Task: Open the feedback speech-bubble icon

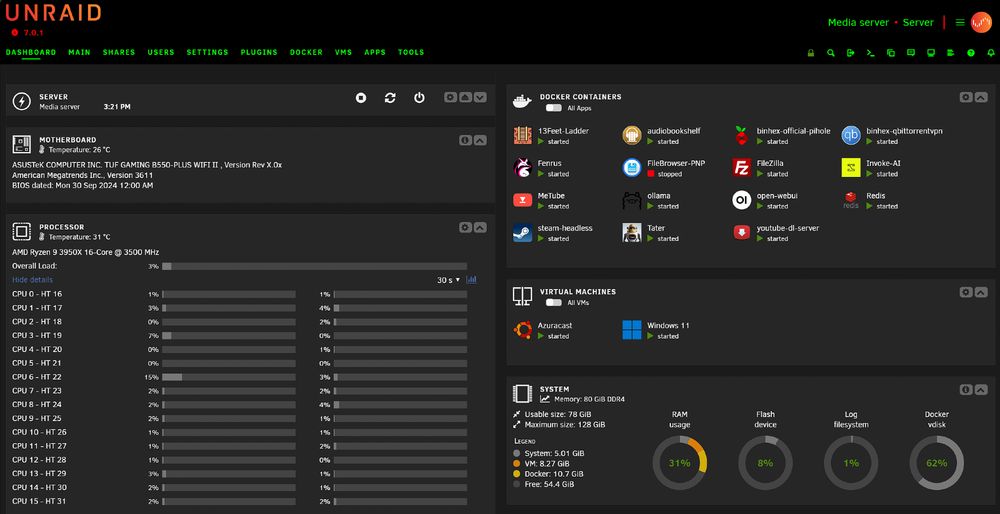Action: pyautogui.click(x=911, y=53)
